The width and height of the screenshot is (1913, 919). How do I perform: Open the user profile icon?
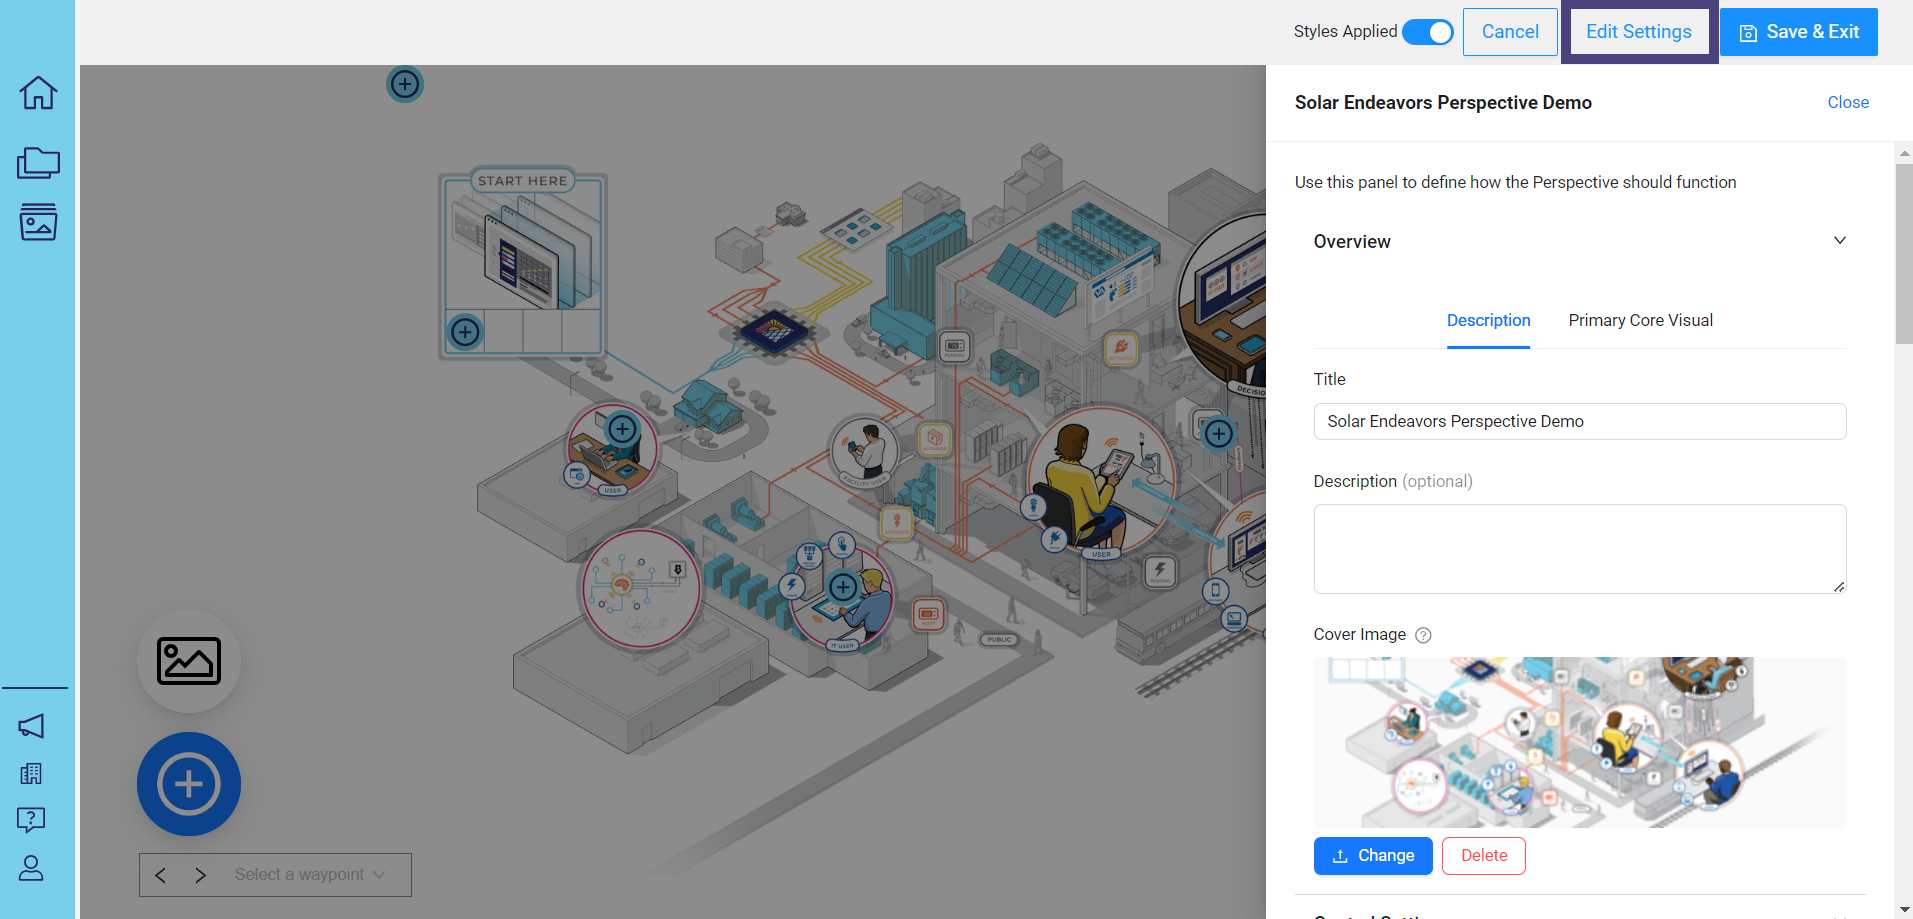(x=32, y=868)
